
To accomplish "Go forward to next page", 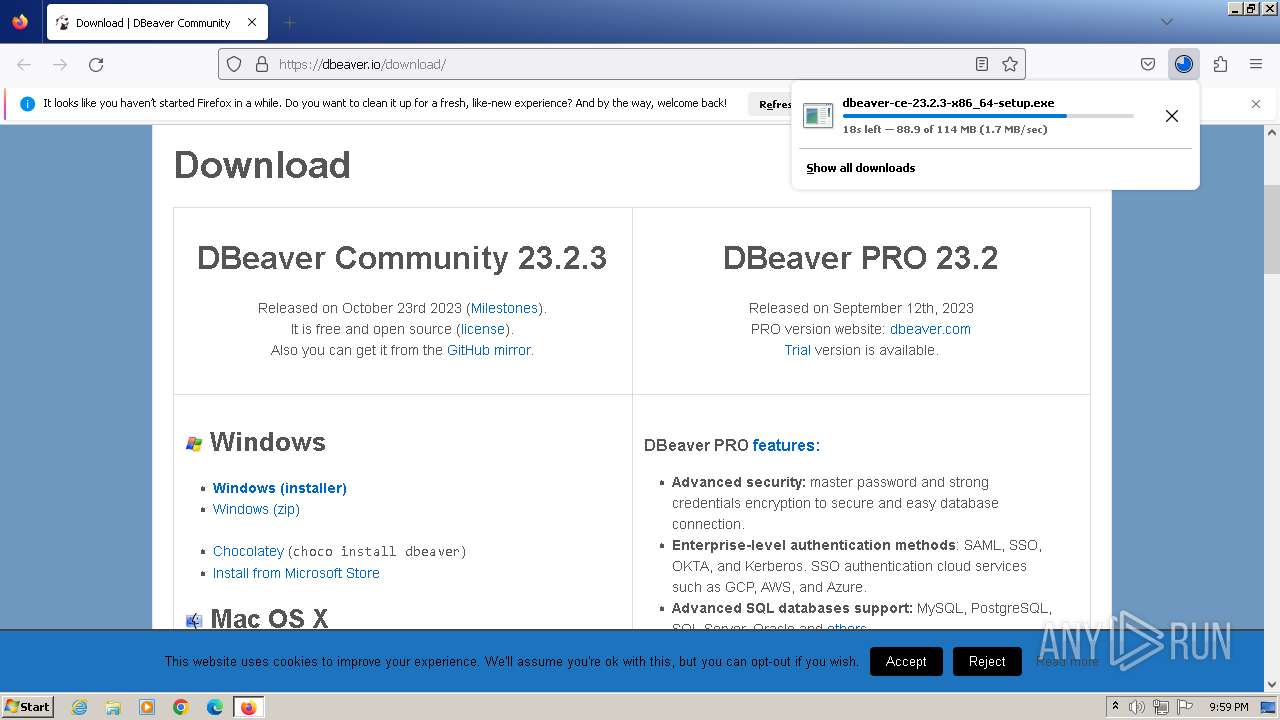I will [x=60, y=64].
